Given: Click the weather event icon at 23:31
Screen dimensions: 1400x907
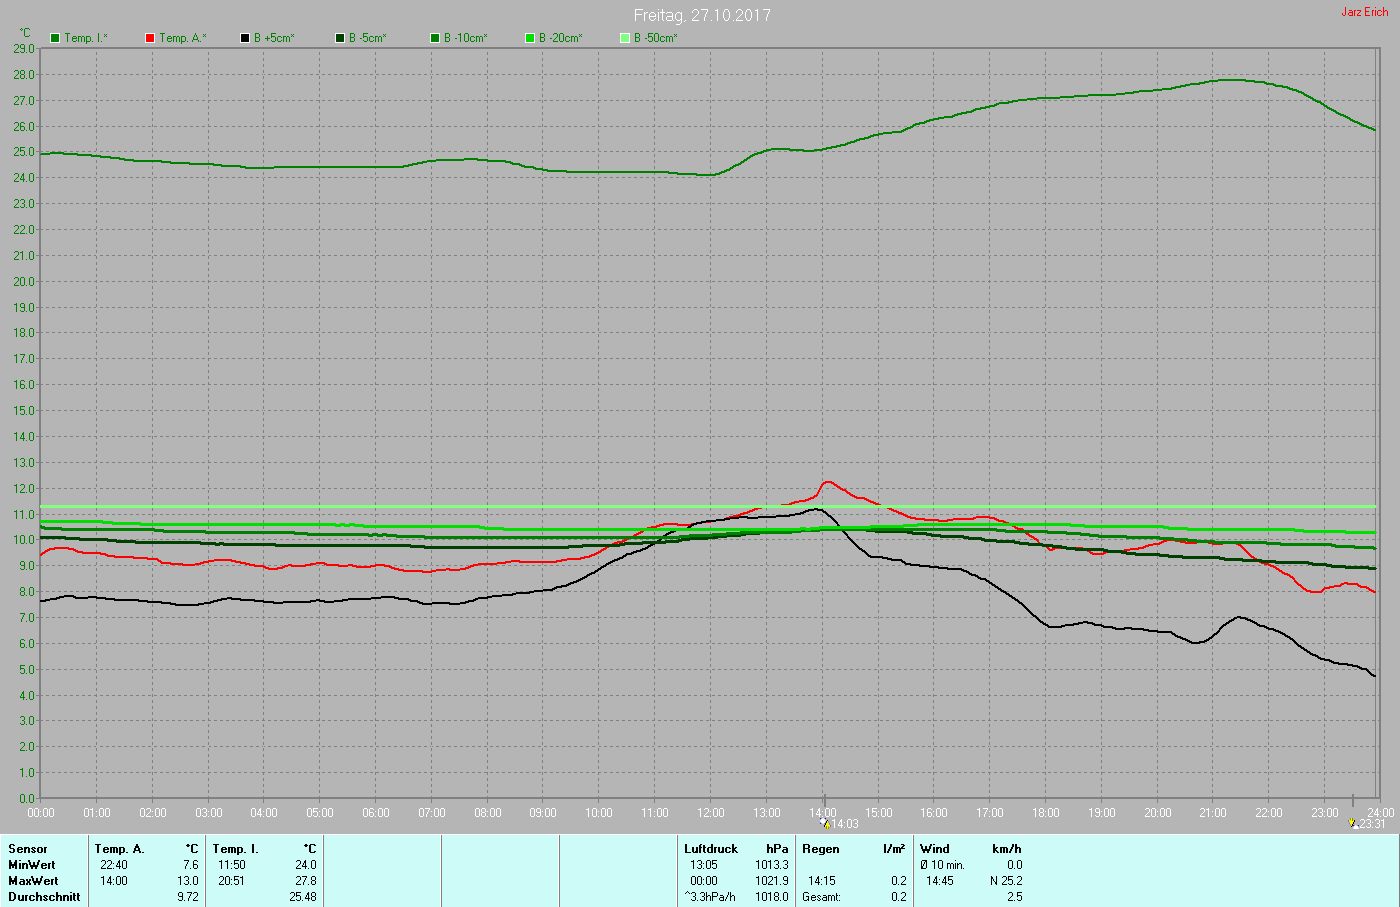Looking at the screenshot, I should [x=1353, y=823].
